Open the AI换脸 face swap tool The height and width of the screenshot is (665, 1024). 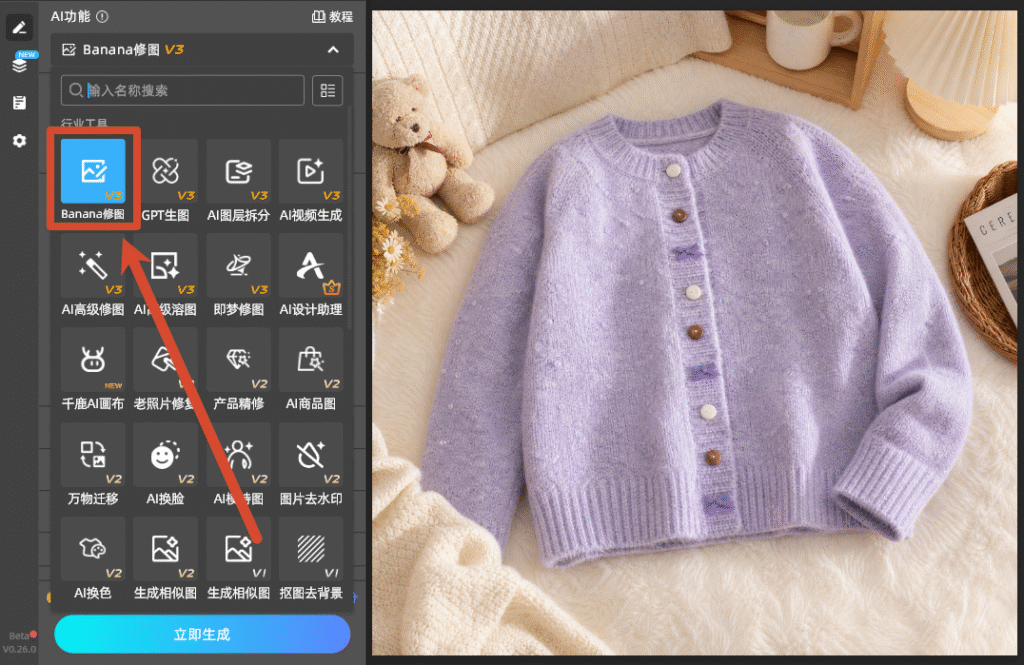165,455
